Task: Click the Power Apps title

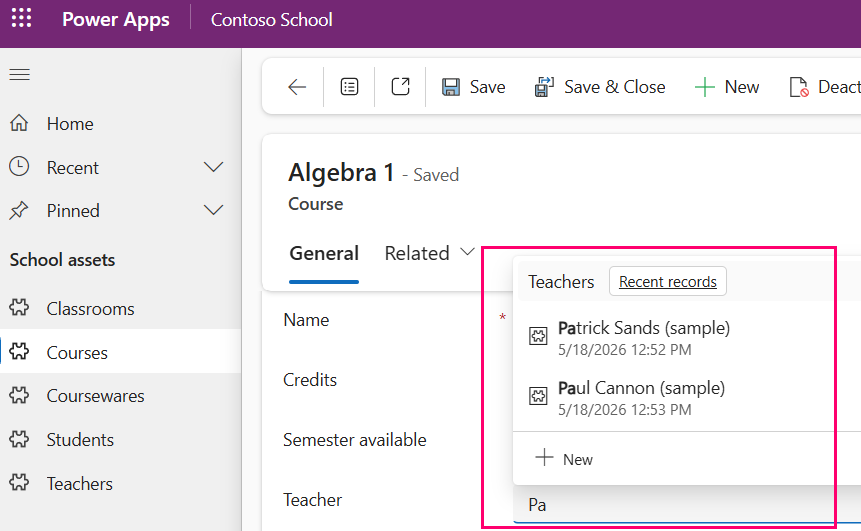Action: click(x=115, y=19)
